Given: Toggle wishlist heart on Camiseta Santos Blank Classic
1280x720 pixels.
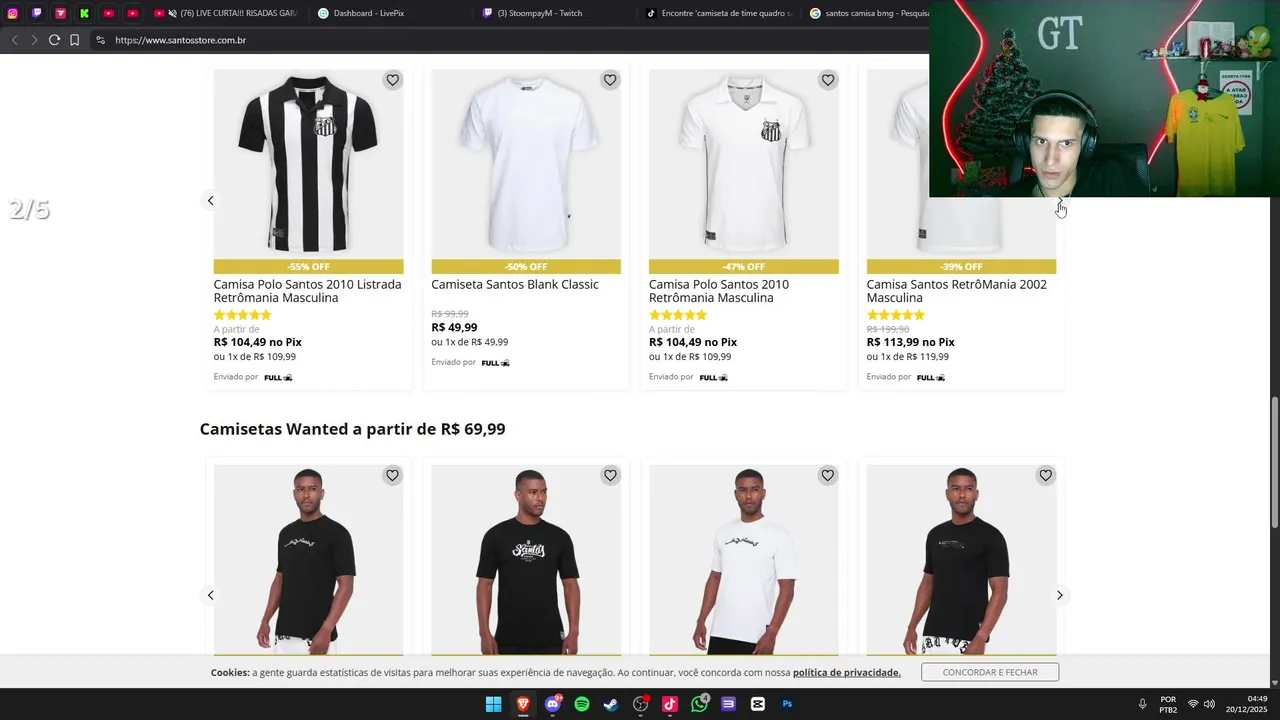Looking at the screenshot, I should 610,80.
